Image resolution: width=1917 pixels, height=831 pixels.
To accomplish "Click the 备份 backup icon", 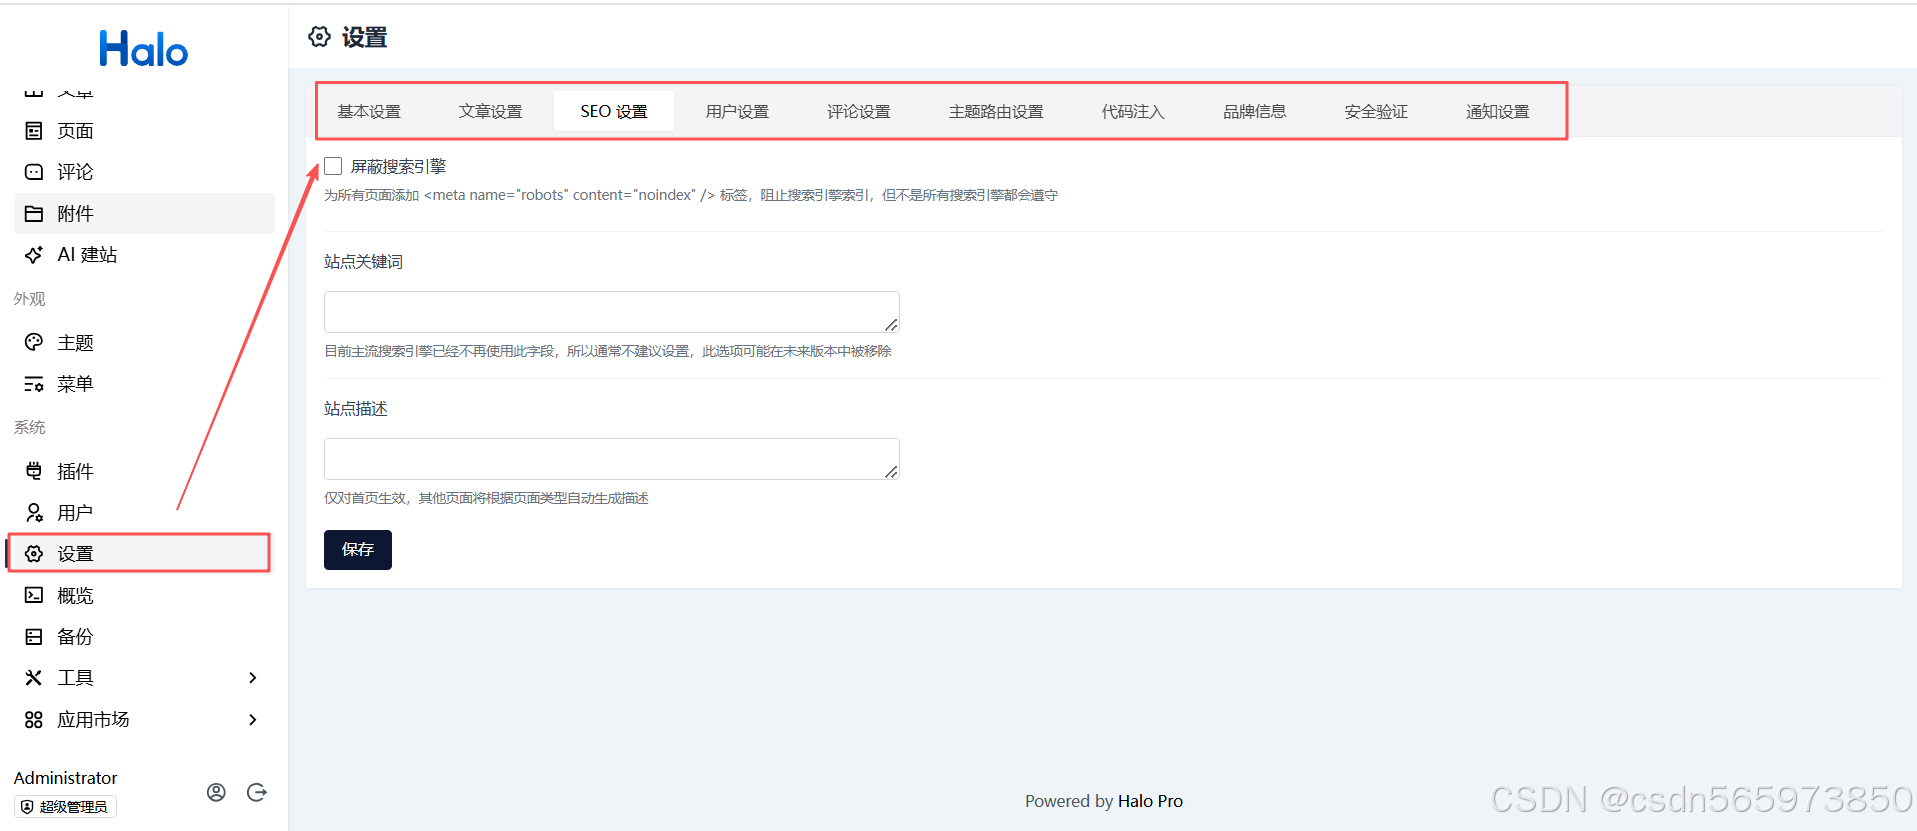I will click(34, 637).
